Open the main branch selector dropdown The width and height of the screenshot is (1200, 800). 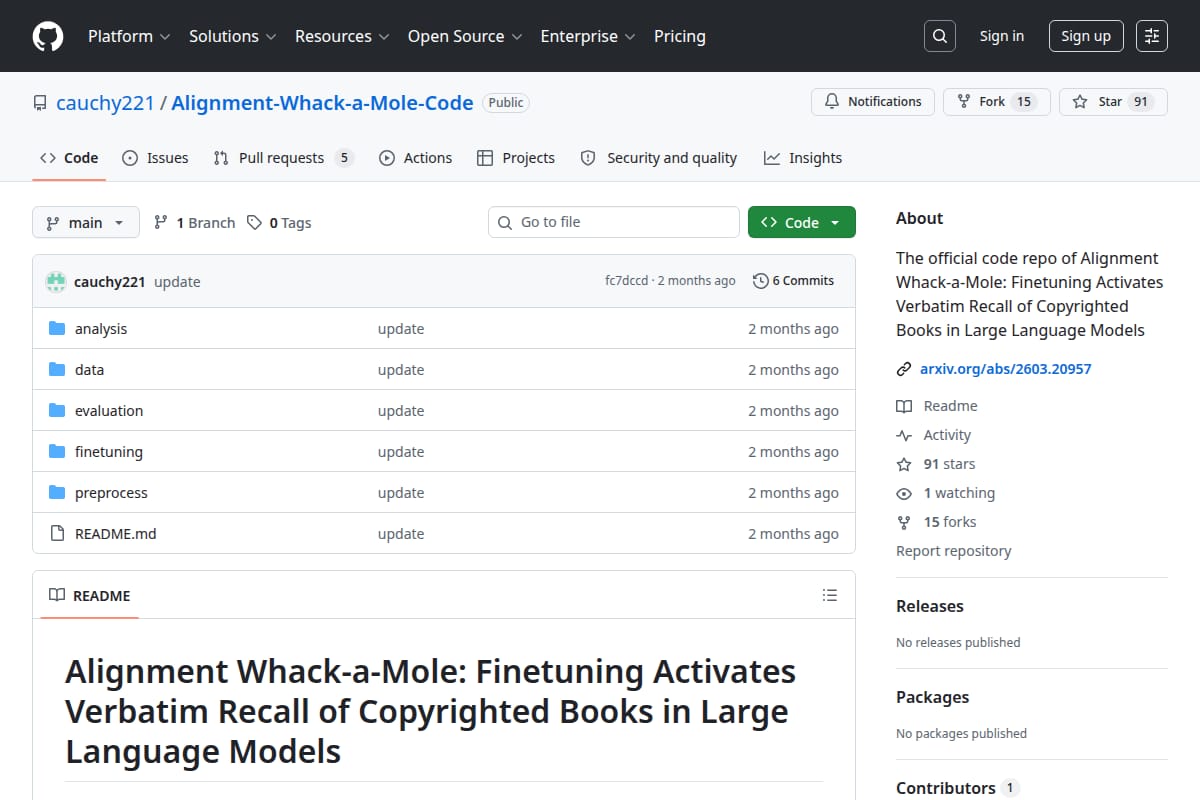click(85, 223)
